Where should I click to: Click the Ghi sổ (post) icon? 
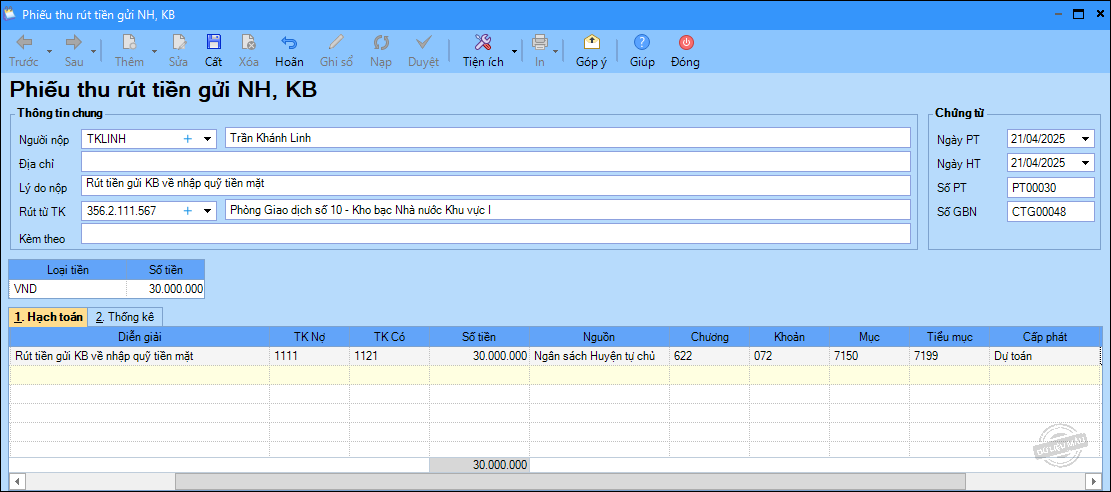[x=337, y=42]
